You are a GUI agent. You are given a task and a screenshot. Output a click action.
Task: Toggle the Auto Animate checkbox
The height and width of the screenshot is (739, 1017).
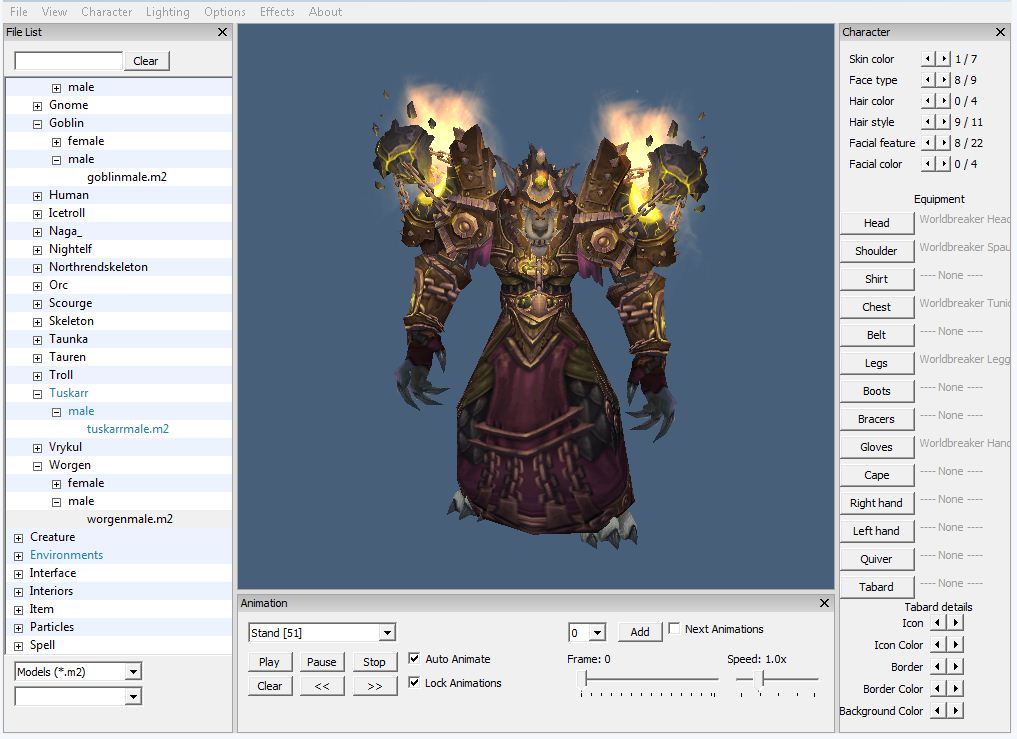[x=415, y=659]
